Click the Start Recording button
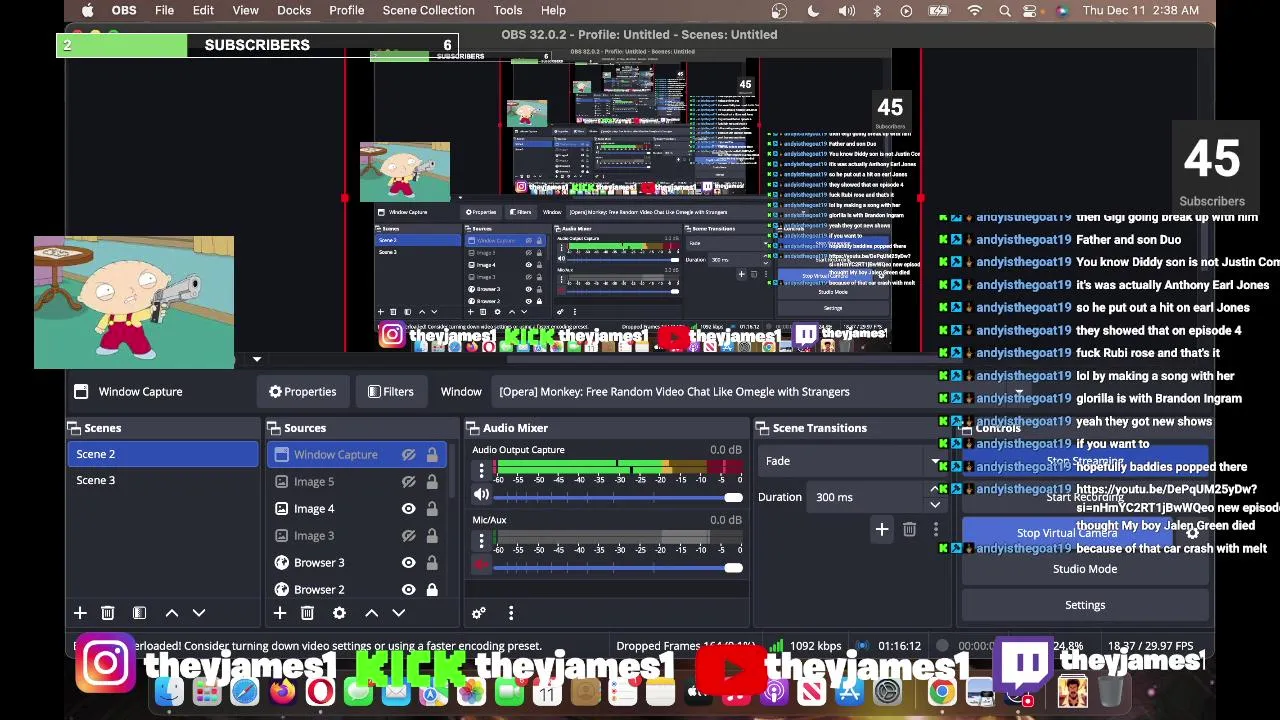Image resolution: width=1280 pixels, height=720 pixels. pos(1085,497)
